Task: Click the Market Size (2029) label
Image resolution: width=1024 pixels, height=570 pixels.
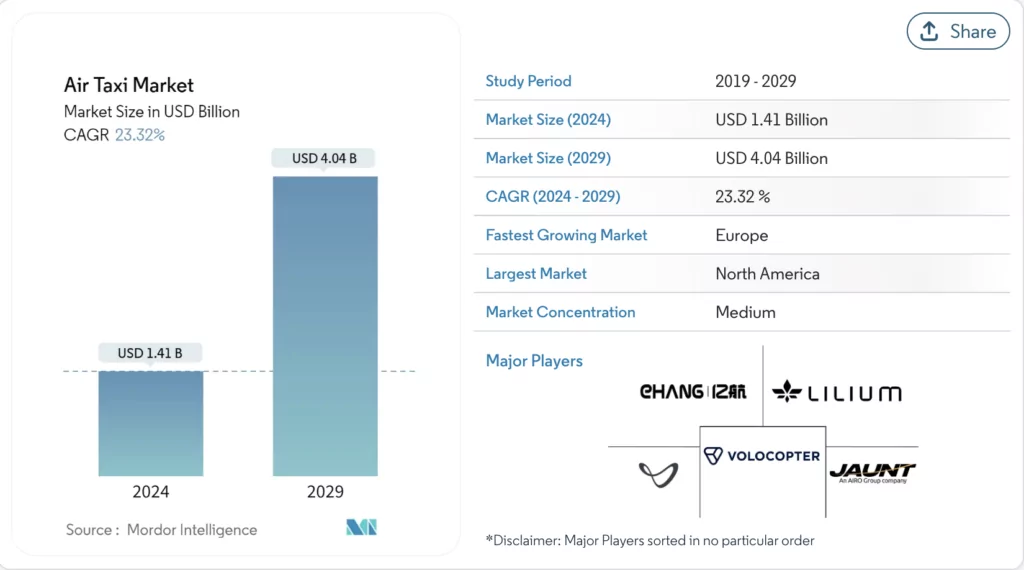Action: click(548, 158)
